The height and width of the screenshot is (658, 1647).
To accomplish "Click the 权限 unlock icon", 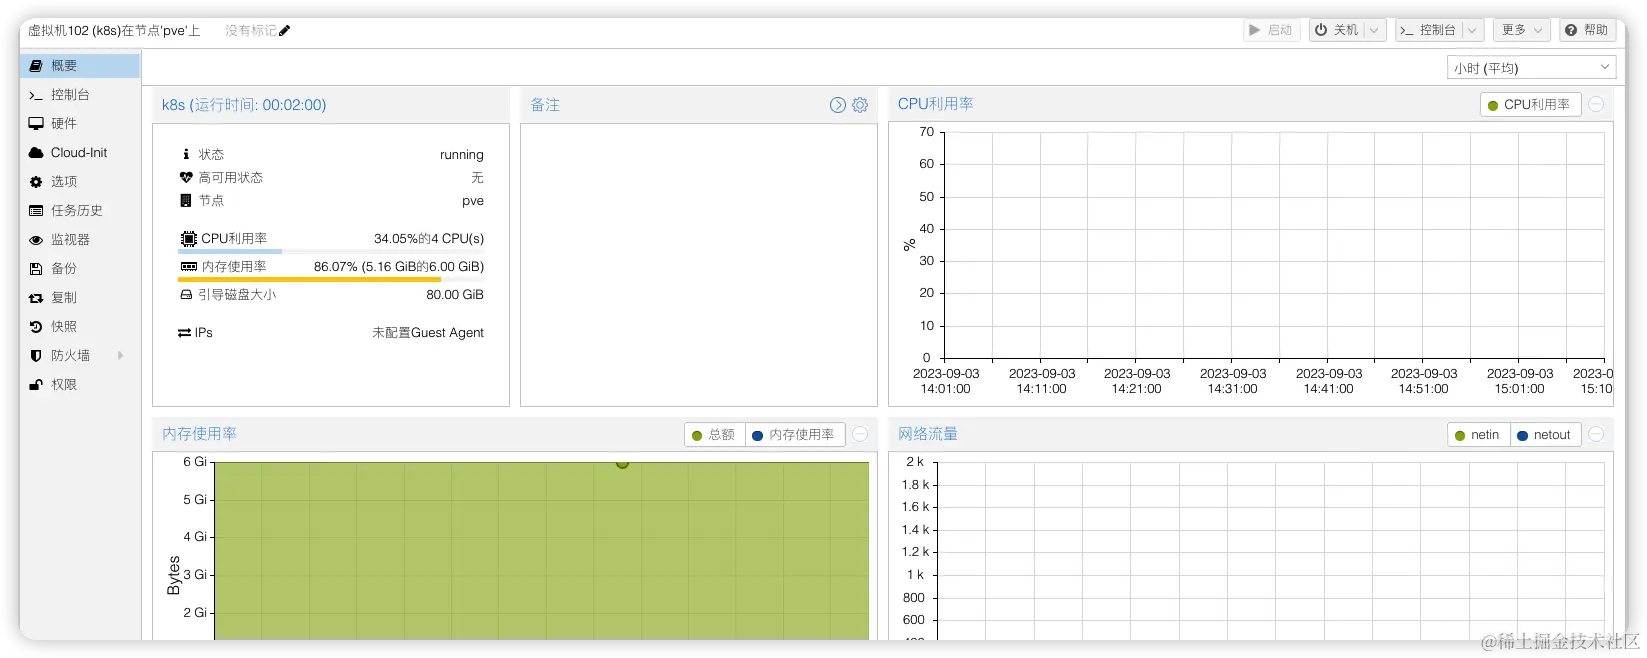I will click(36, 385).
